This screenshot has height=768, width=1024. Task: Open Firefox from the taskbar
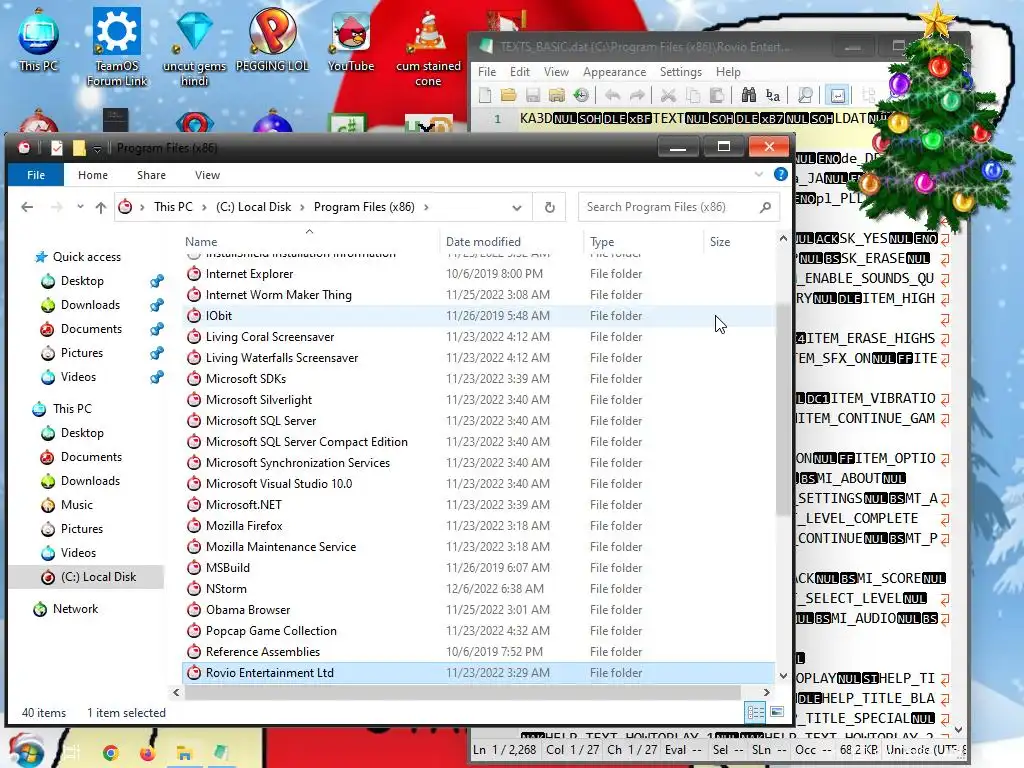coord(147,753)
